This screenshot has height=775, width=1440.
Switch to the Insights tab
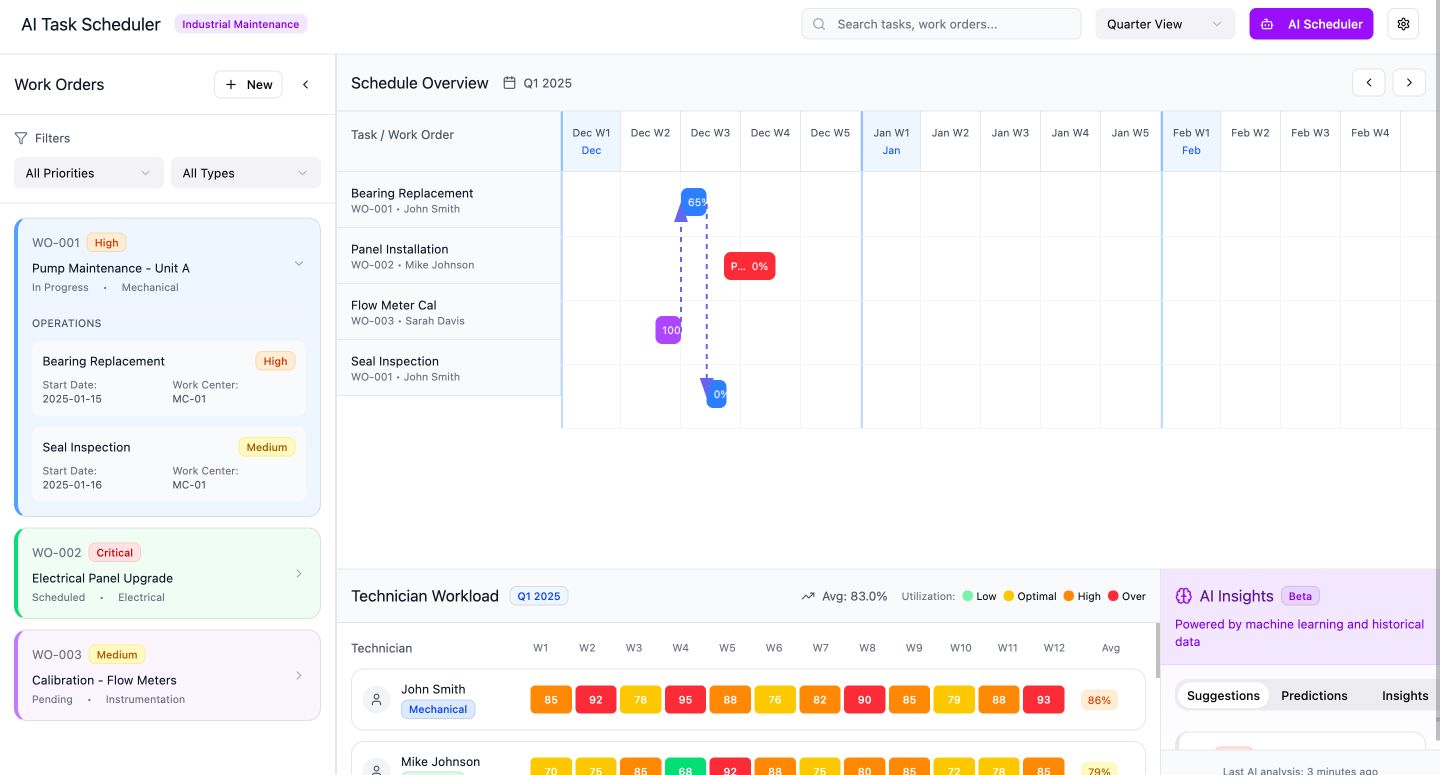tap(1404, 695)
